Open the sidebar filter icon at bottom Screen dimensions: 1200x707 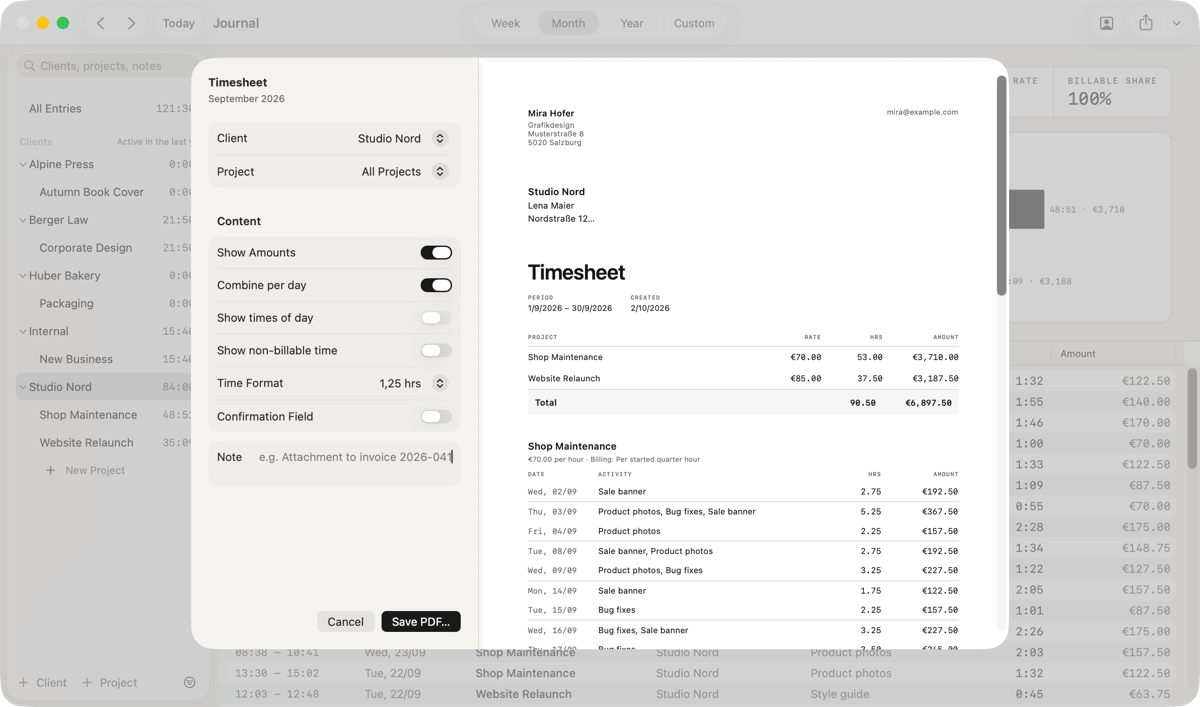(x=189, y=683)
